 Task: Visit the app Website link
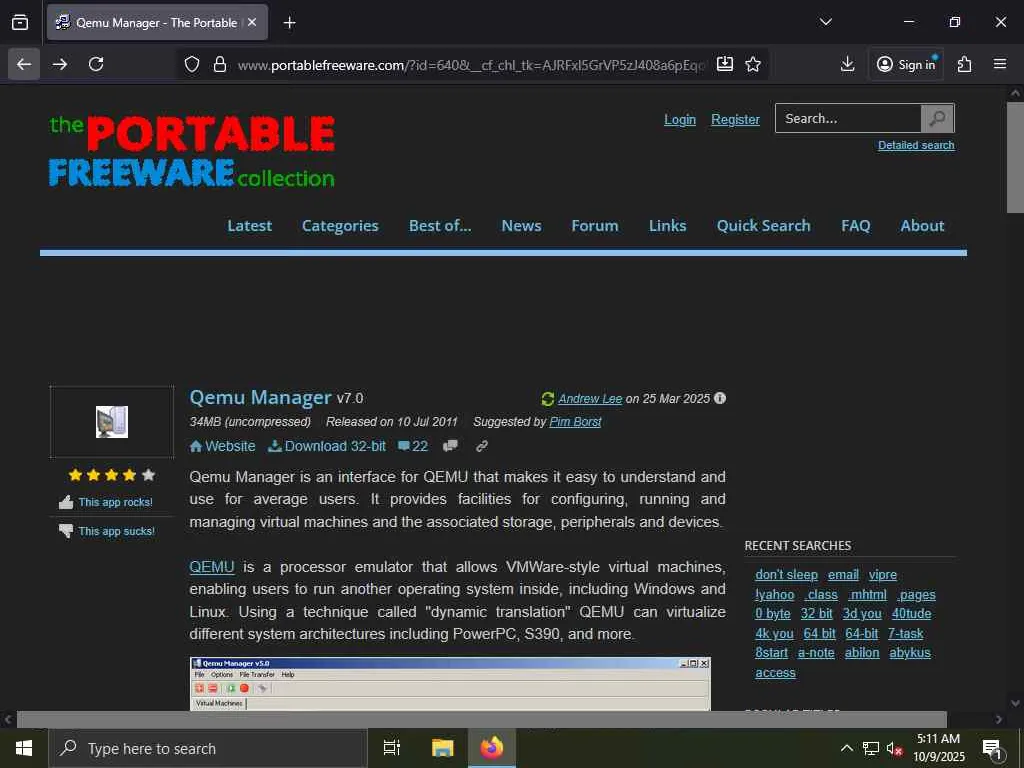point(223,446)
